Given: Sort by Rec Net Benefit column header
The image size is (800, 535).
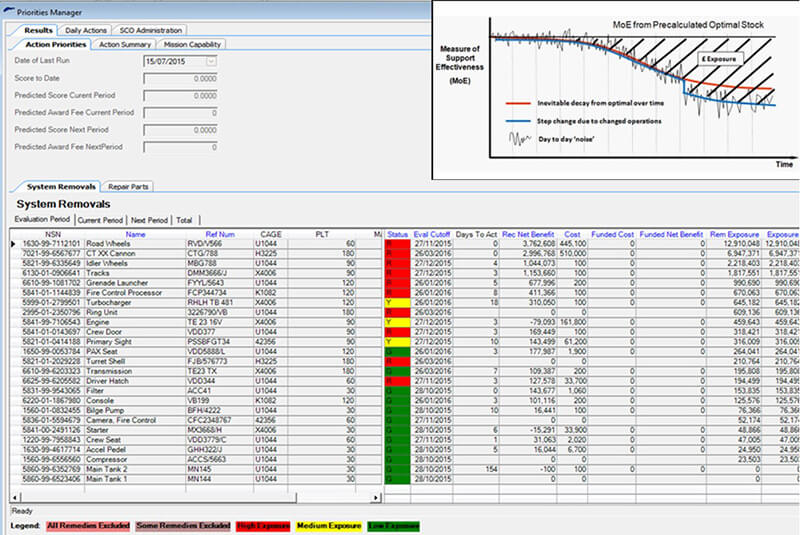Looking at the screenshot, I should pyautogui.click(x=528, y=234).
